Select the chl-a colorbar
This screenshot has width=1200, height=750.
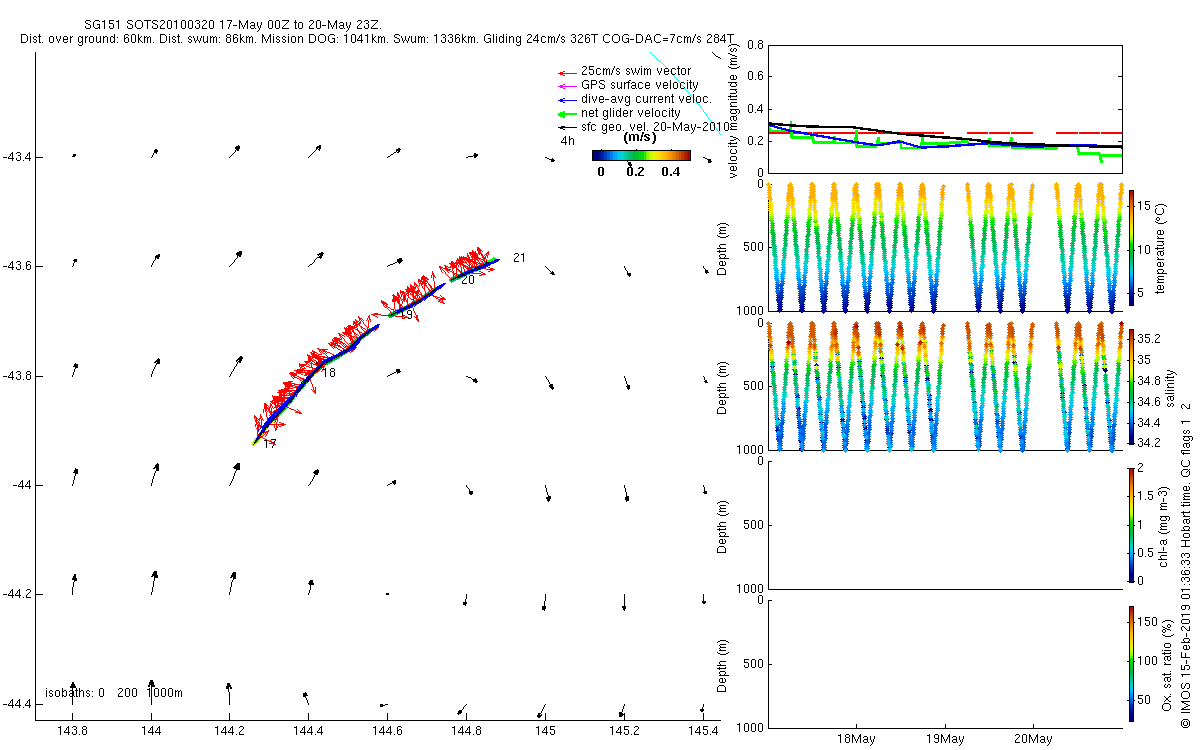(1132, 524)
